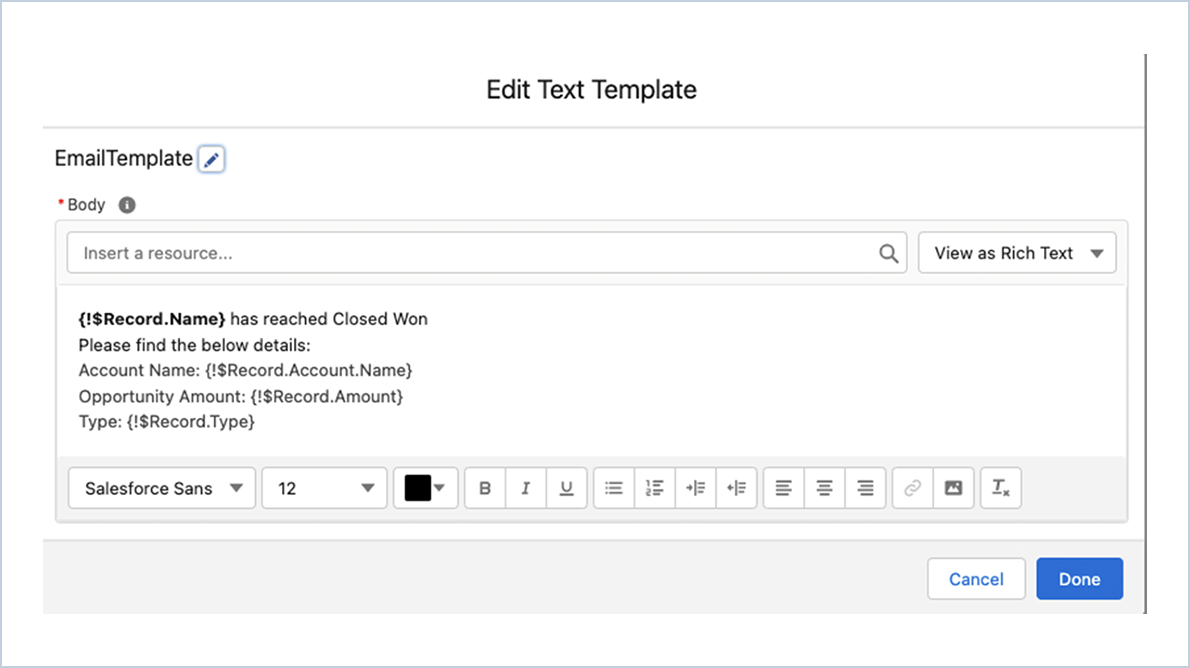Image resolution: width=1190 pixels, height=668 pixels.
Task: Click the Body field info icon
Action: [126, 205]
